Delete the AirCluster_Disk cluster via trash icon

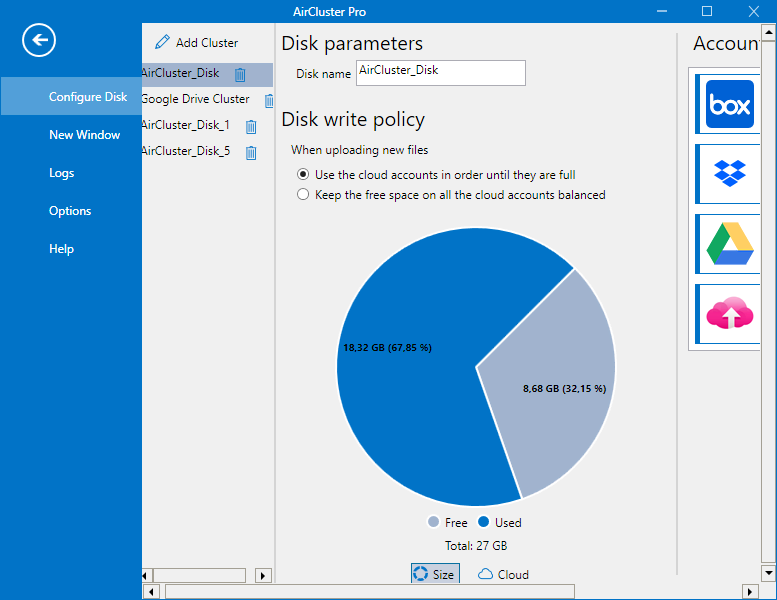[240, 75]
